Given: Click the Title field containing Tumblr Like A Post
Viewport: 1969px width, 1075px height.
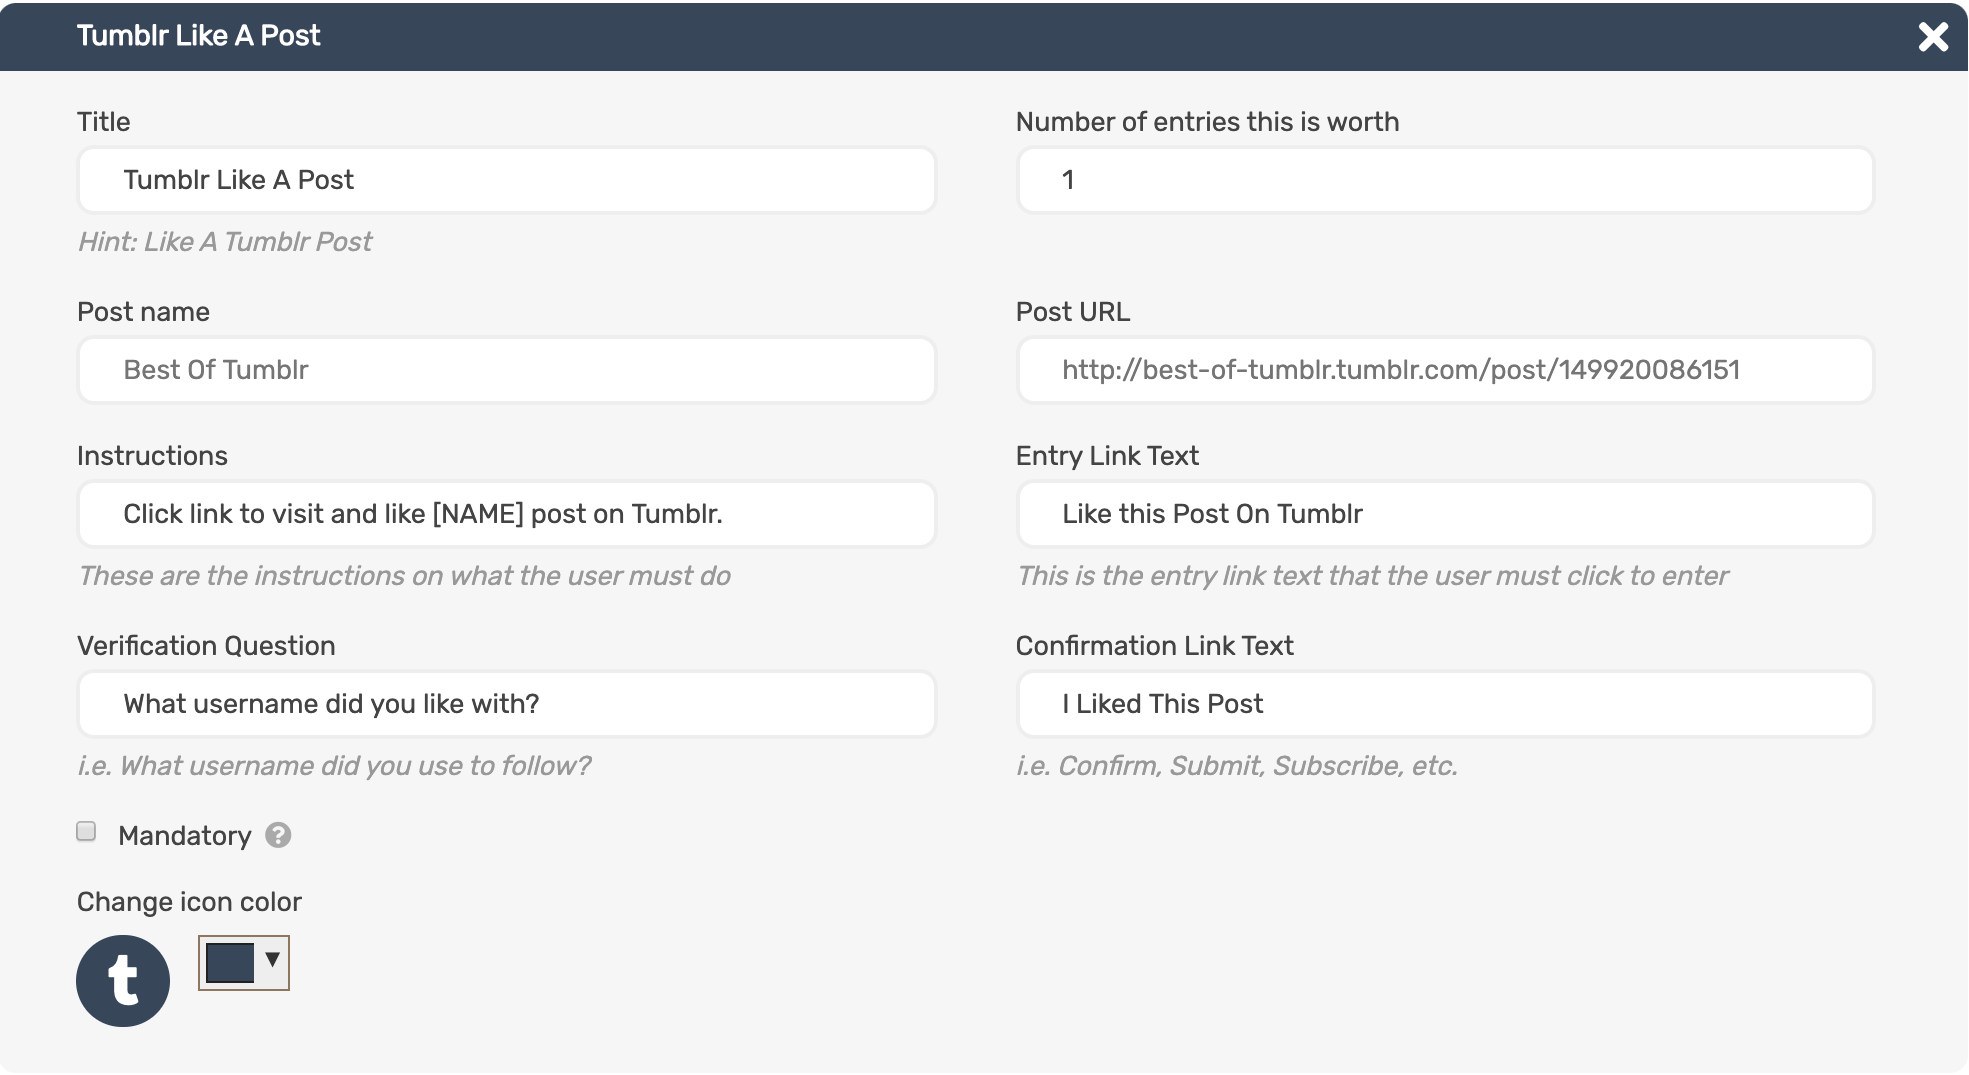Looking at the screenshot, I should point(505,180).
